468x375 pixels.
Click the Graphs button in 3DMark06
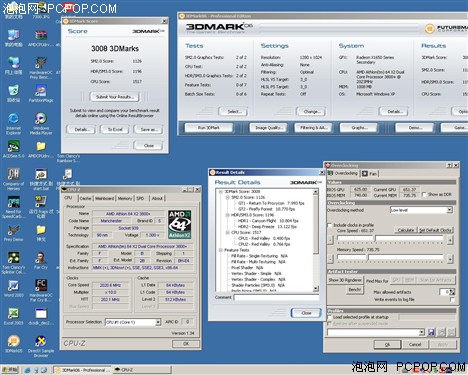click(359, 128)
